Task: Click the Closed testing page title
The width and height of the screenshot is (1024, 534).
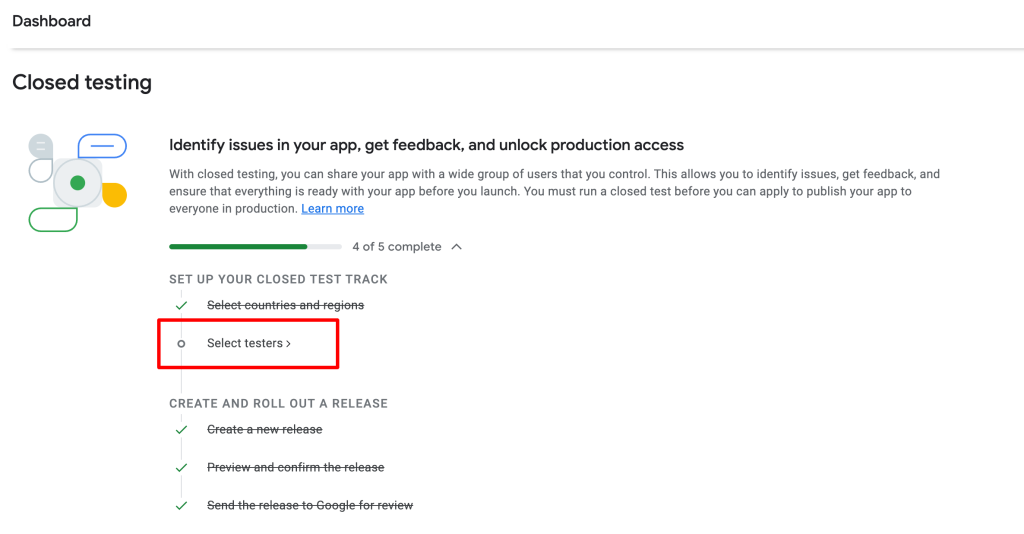Action: (x=82, y=82)
